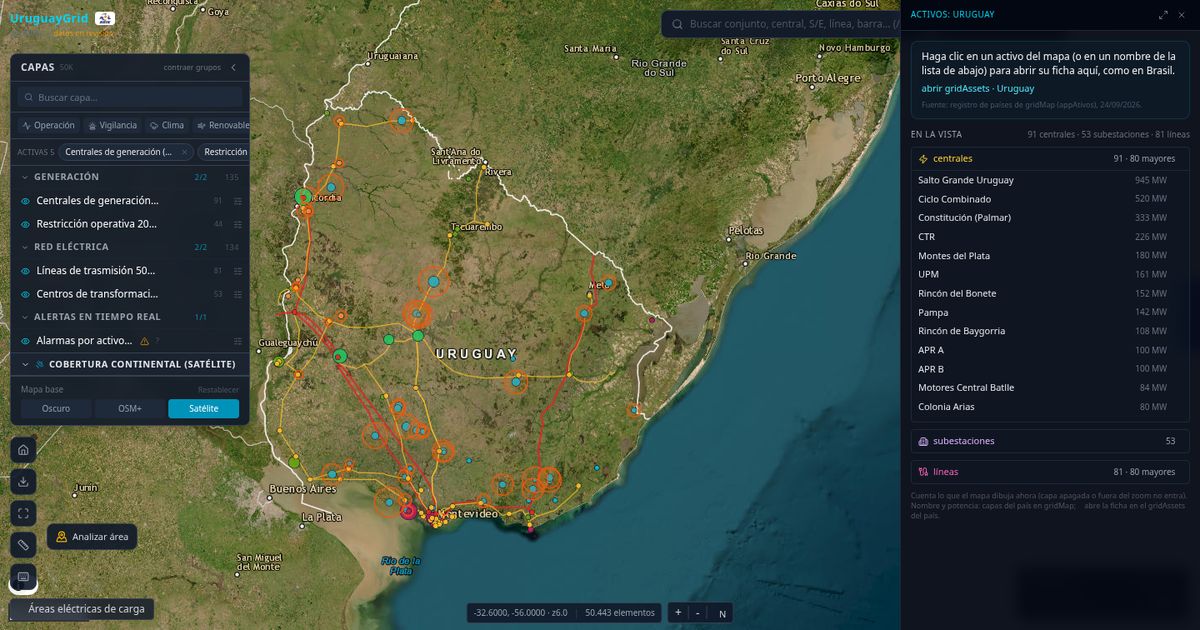Activate the fullscreen frame icon
The width and height of the screenshot is (1200, 630).
[23, 513]
